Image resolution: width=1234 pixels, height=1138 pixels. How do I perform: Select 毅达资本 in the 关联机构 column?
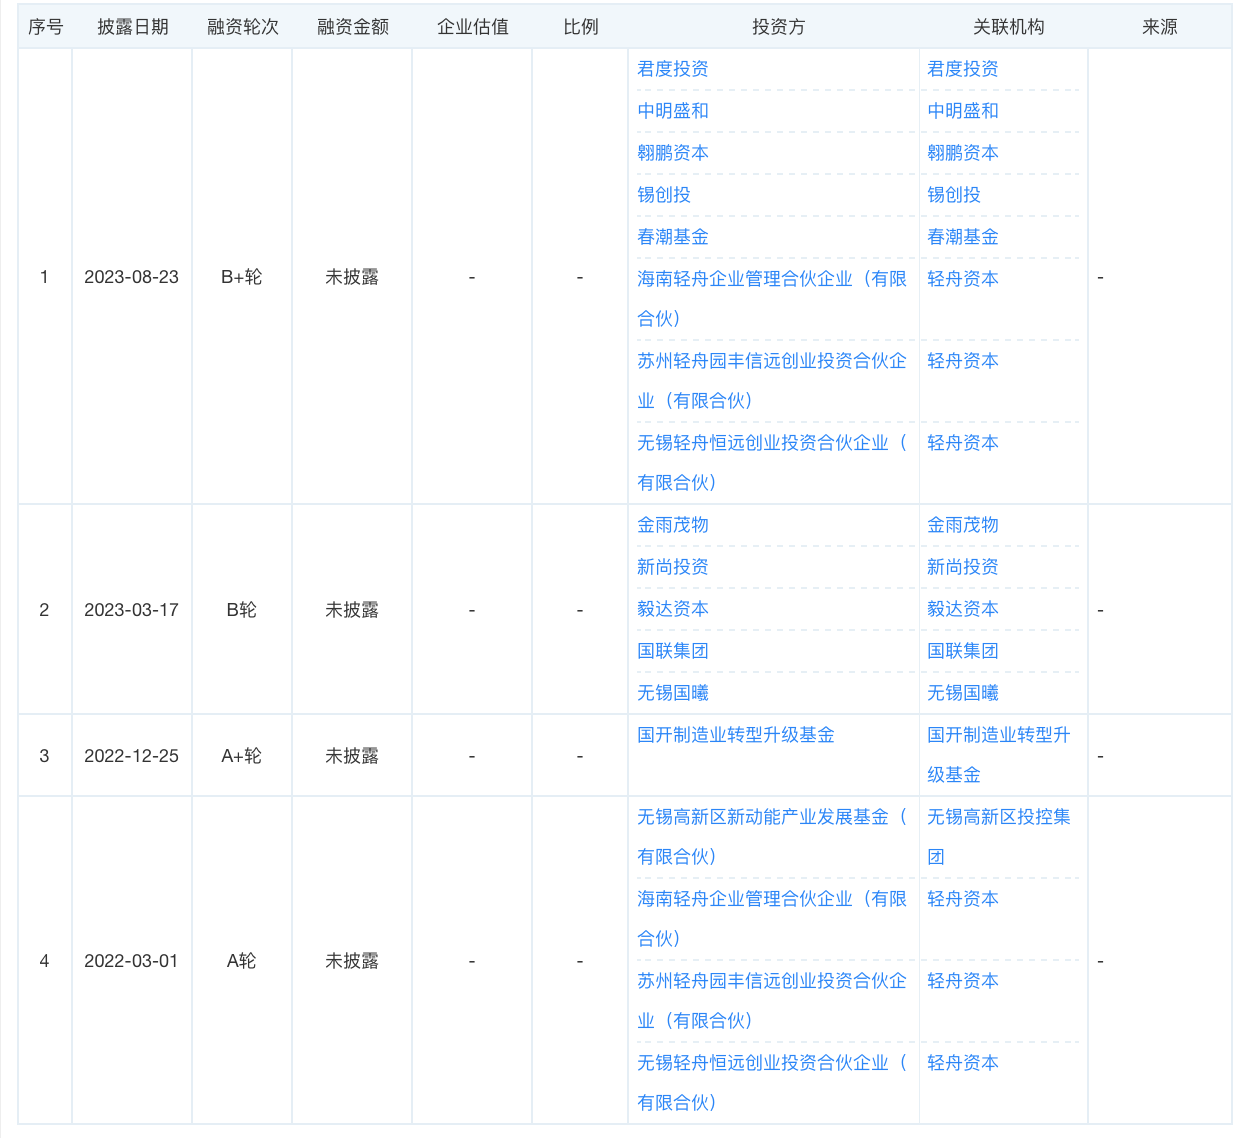tap(963, 609)
